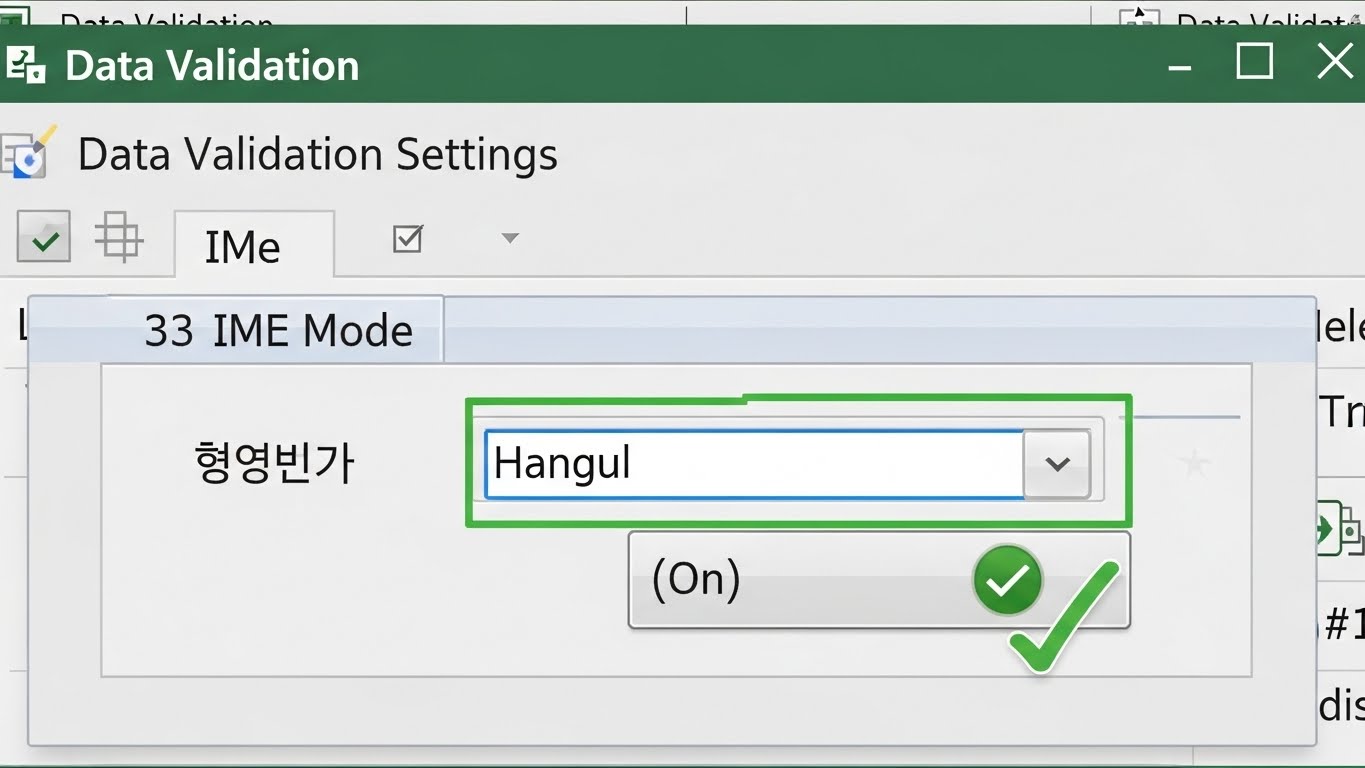This screenshot has height=768, width=1365.
Task: Click the Data Validation title bar icon
Action: [x=26, y=65]
